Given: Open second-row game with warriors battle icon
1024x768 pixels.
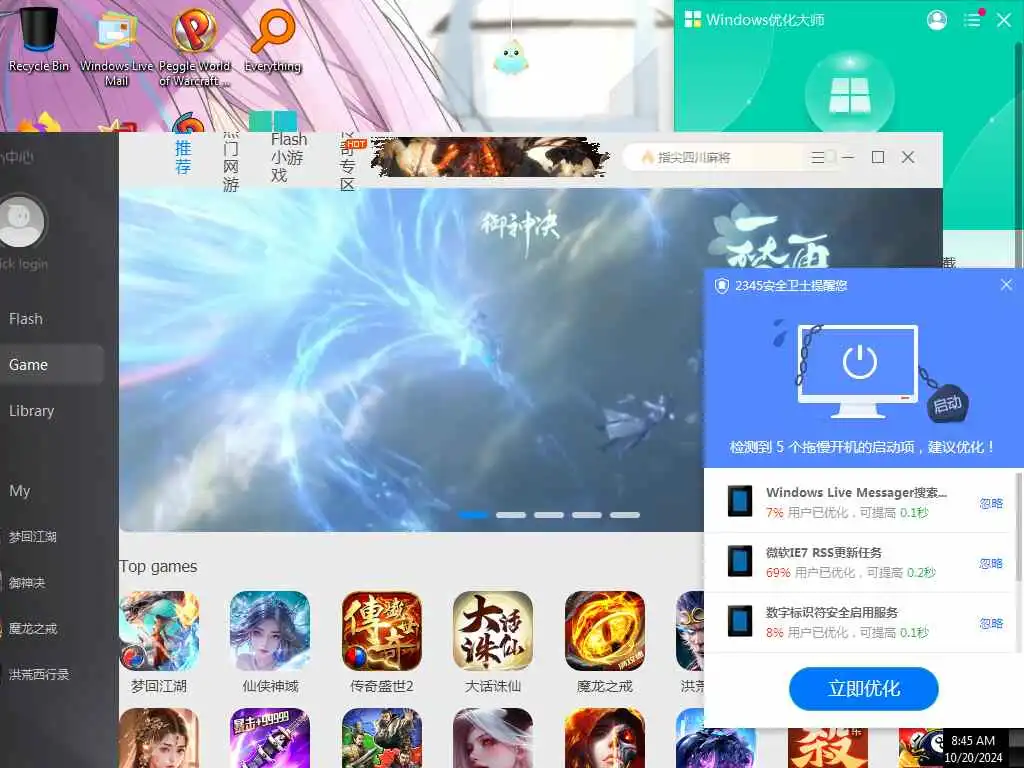Looking at the screenshot, I should (382, 738).
